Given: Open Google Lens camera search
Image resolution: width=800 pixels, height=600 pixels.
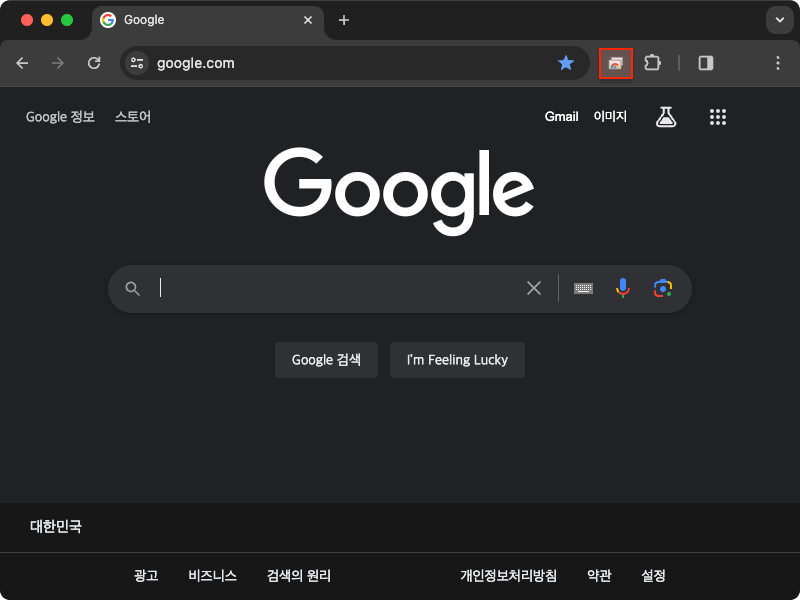Looking at the screenshot, I should (664, 288).
